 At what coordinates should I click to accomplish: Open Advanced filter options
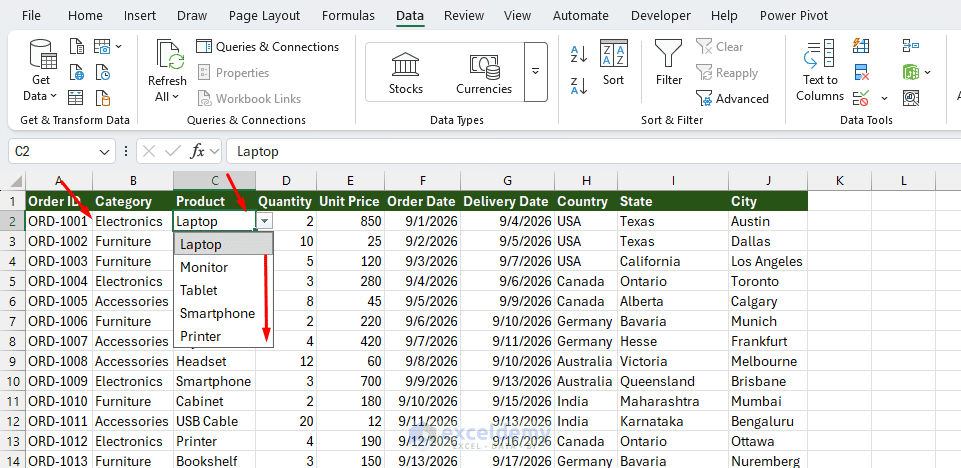732,99
